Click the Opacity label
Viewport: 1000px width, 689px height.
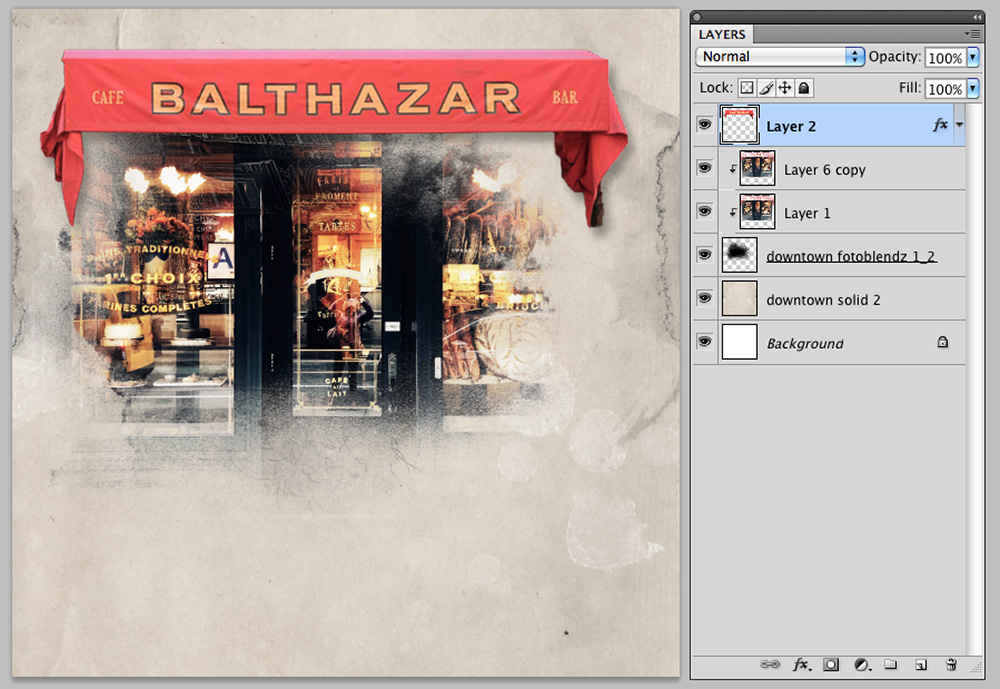894,56
